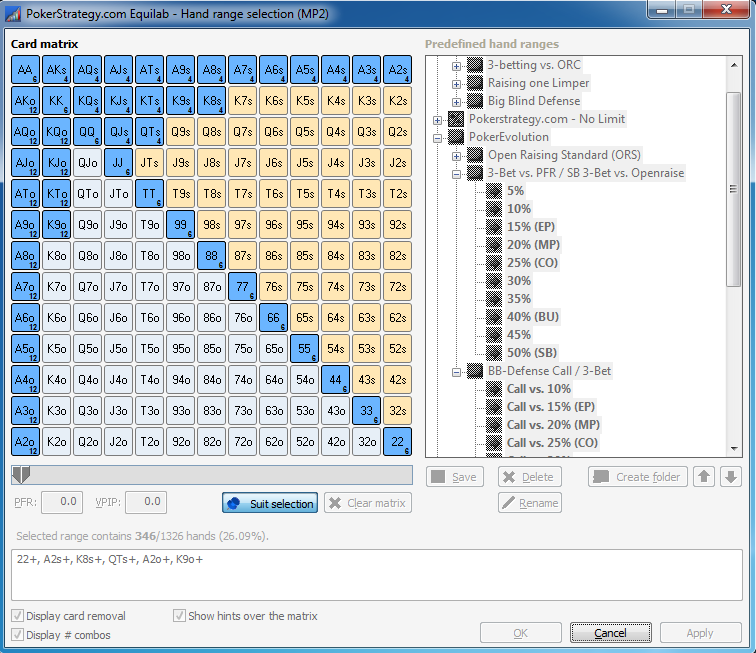Select the QJo hand cell

pyautogui.click(x=87, y=163)
